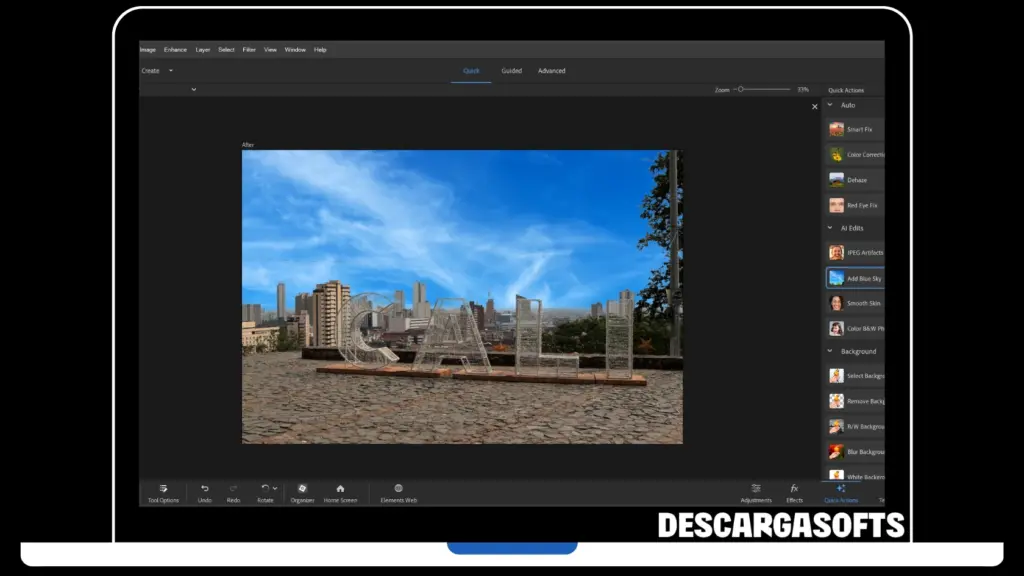This screenshot has width=1024, height=576.
Task: Close the After preview image
Action: [814, 106]
